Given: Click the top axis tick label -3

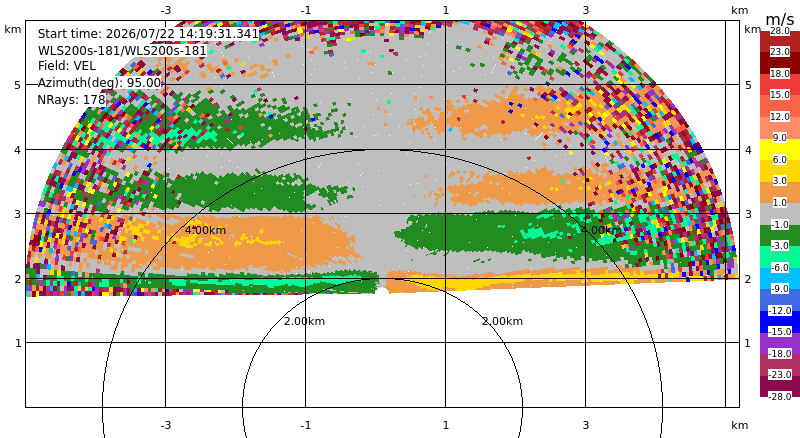Looking at the screenshot, I should coord(166,10).
